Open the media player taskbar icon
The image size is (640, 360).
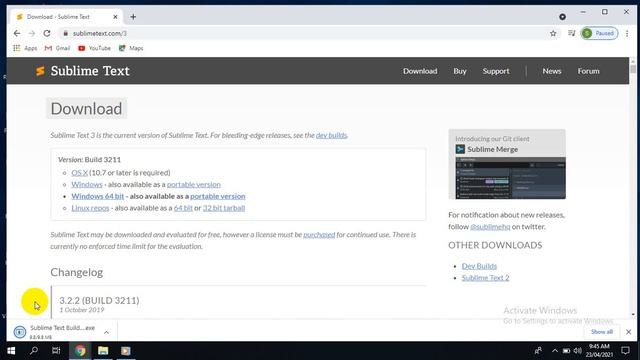[126, 351]
